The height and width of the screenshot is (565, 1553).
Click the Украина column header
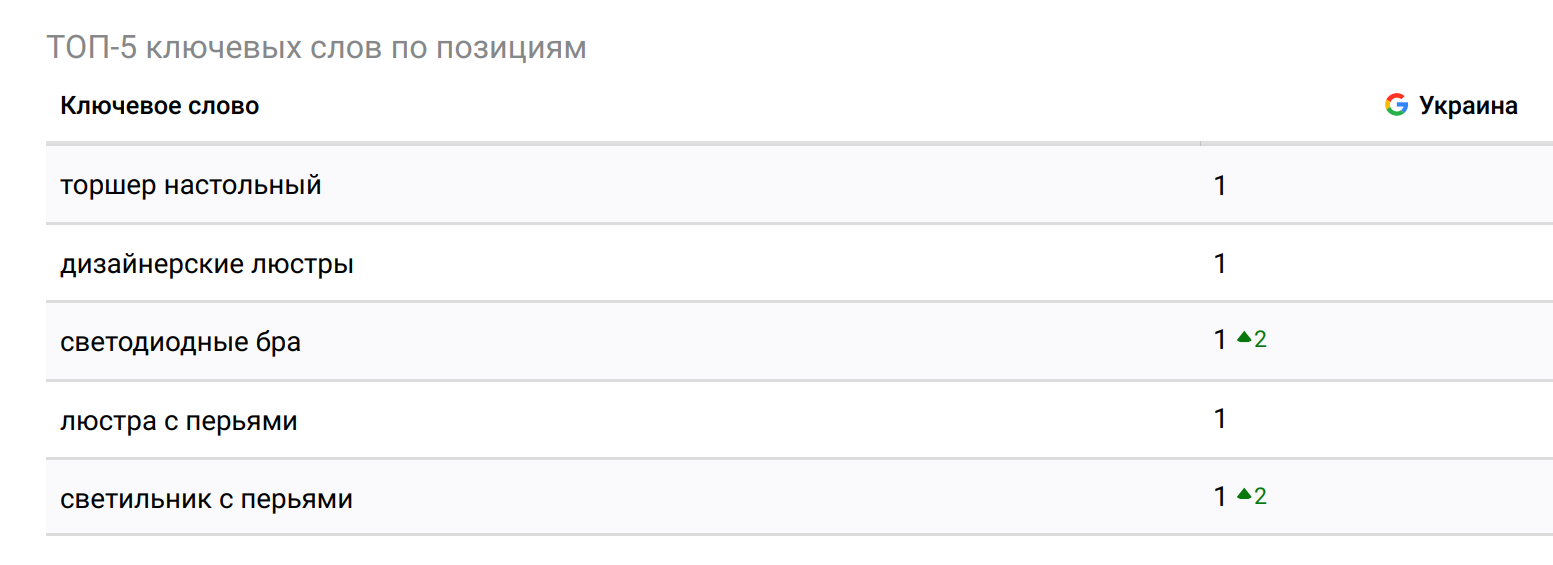[1468, 106]
